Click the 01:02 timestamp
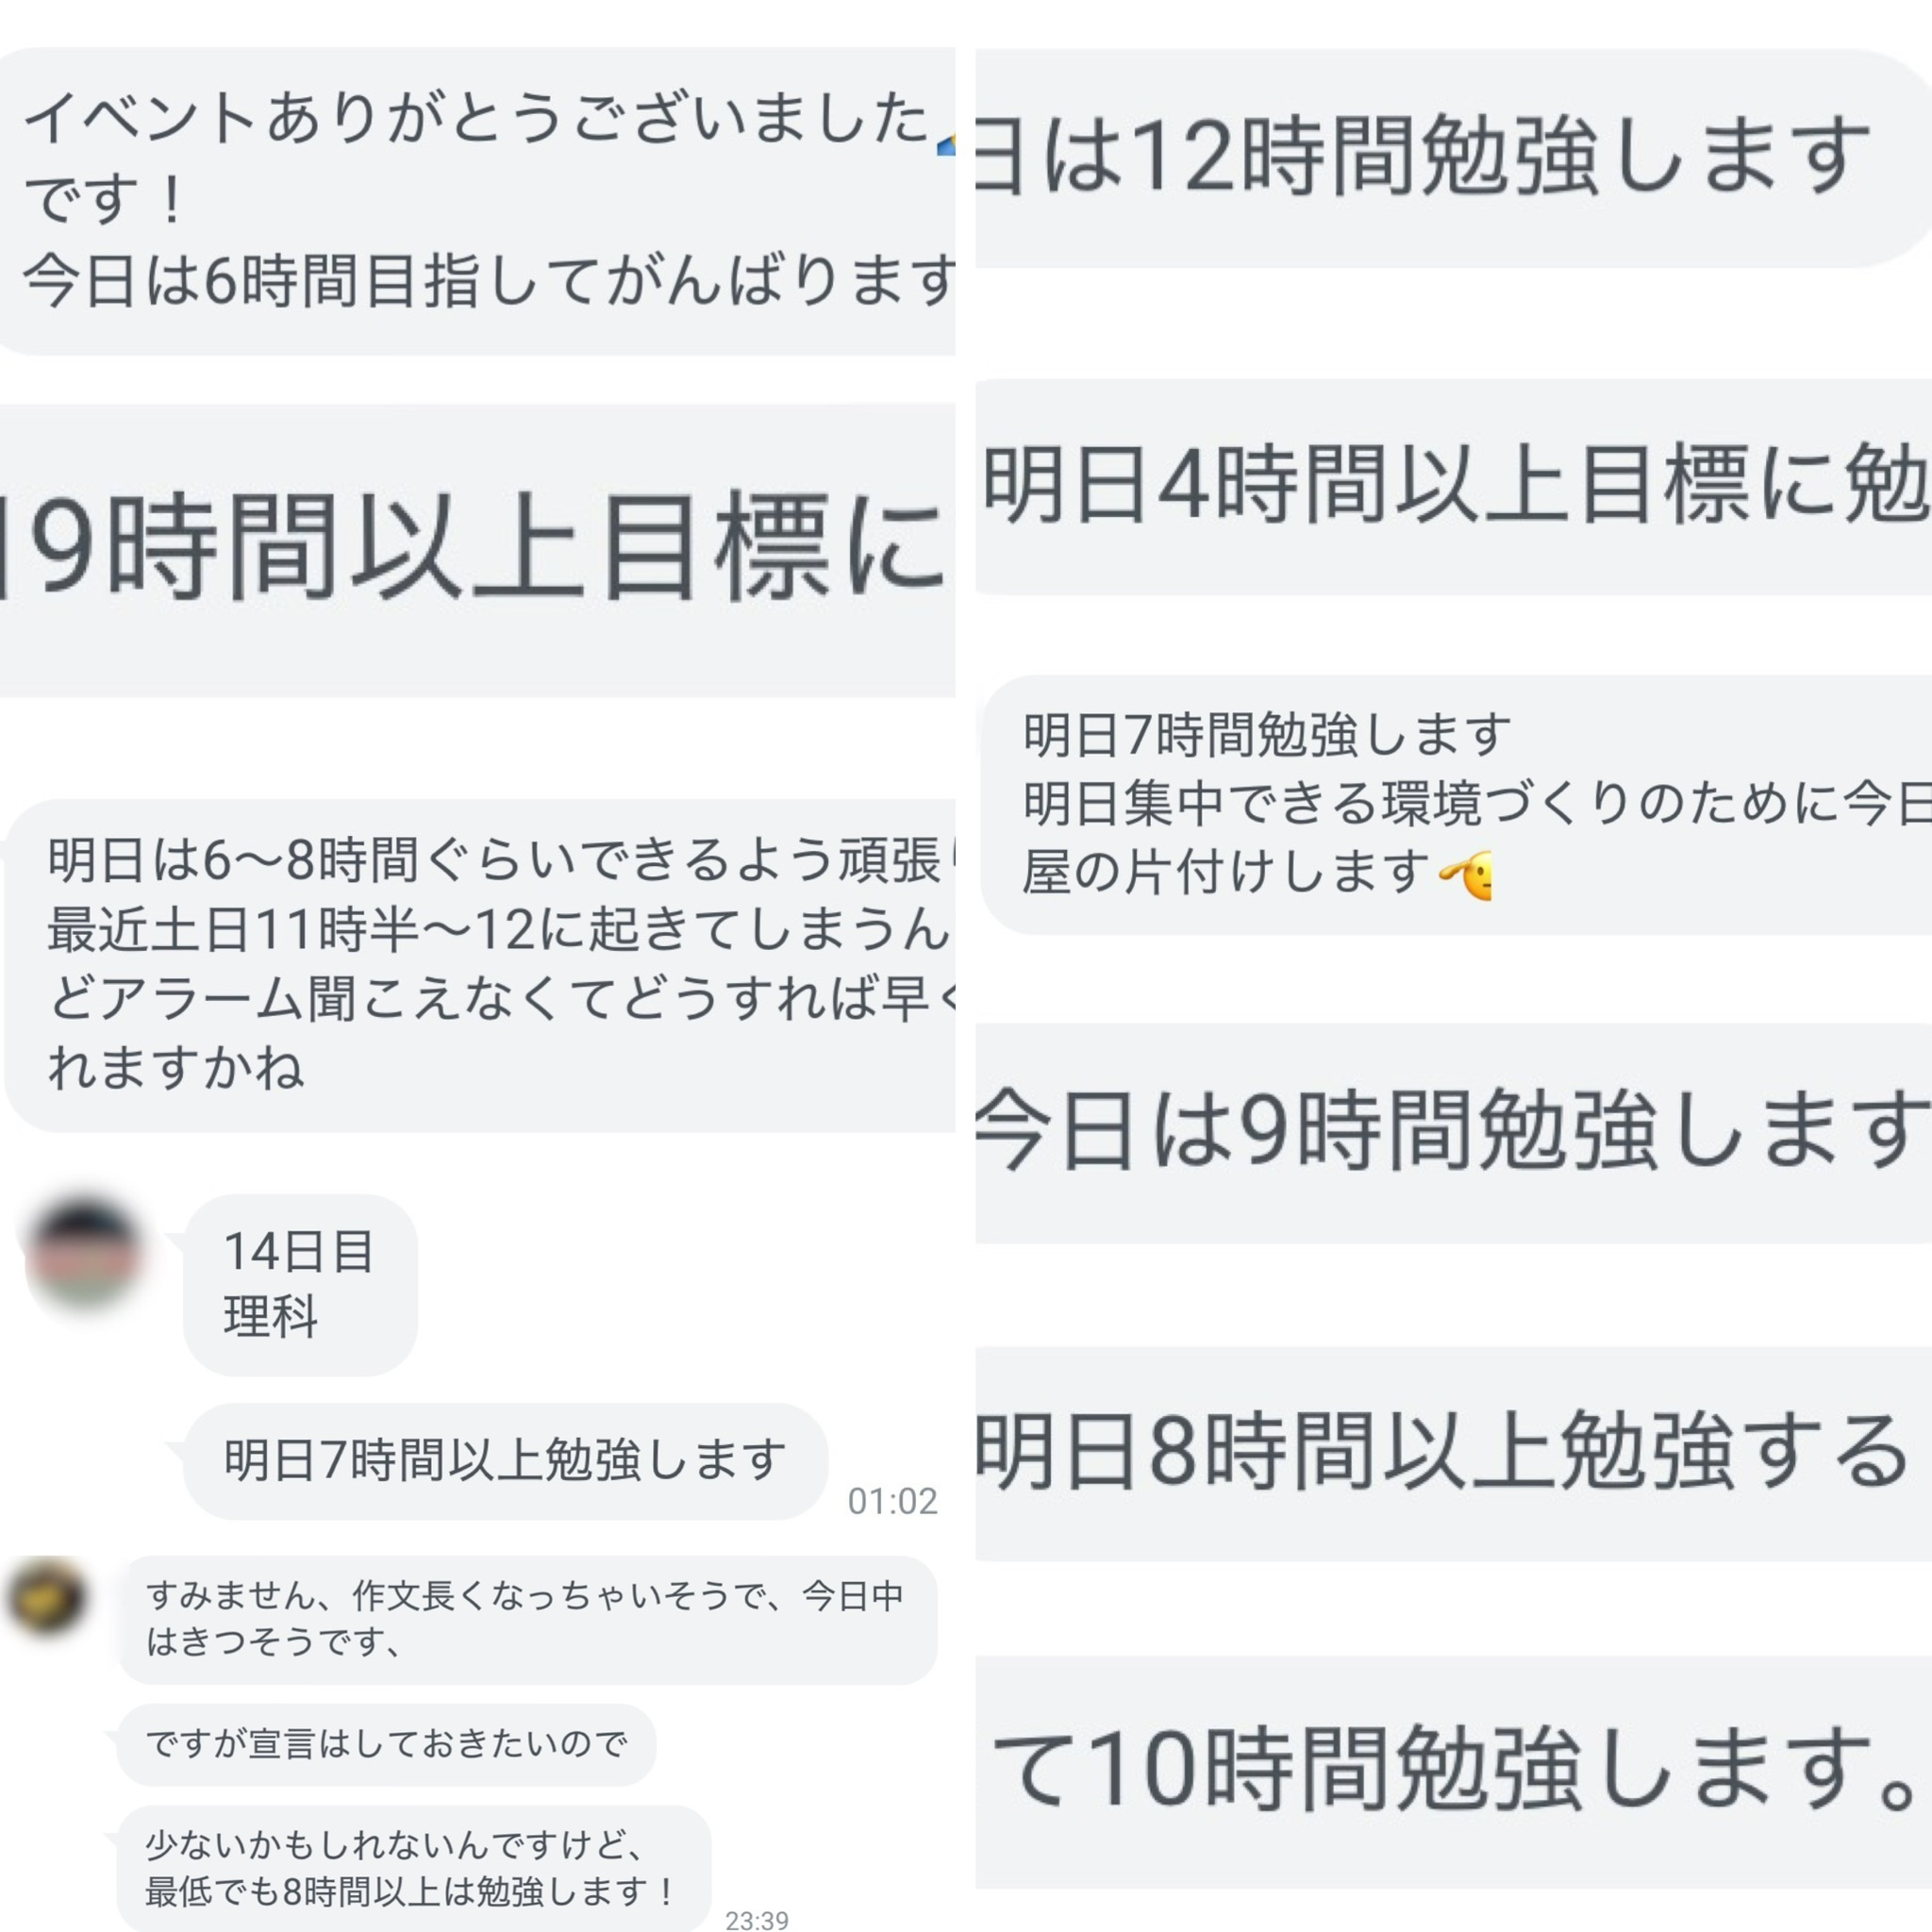 892,1500
